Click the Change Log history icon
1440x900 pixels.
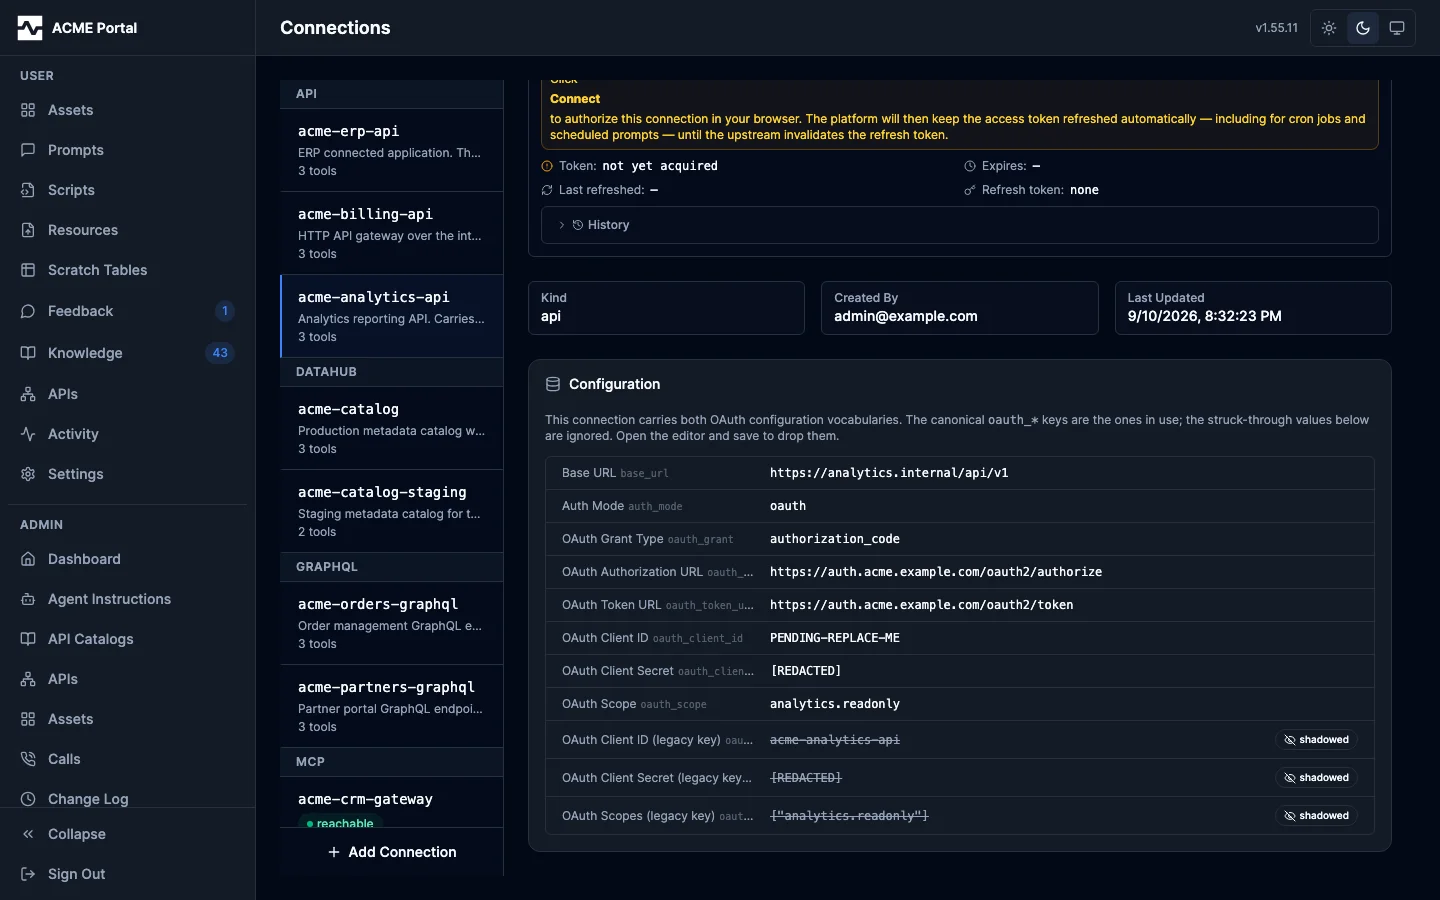[x=28, y=799]
